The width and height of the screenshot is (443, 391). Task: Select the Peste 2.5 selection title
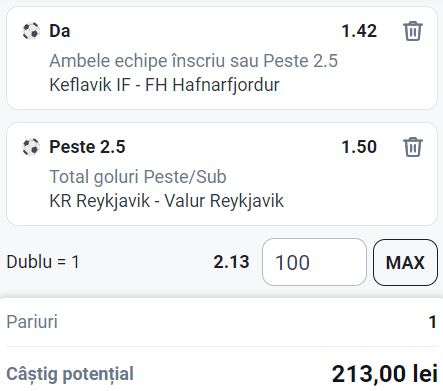coord(87,147)
